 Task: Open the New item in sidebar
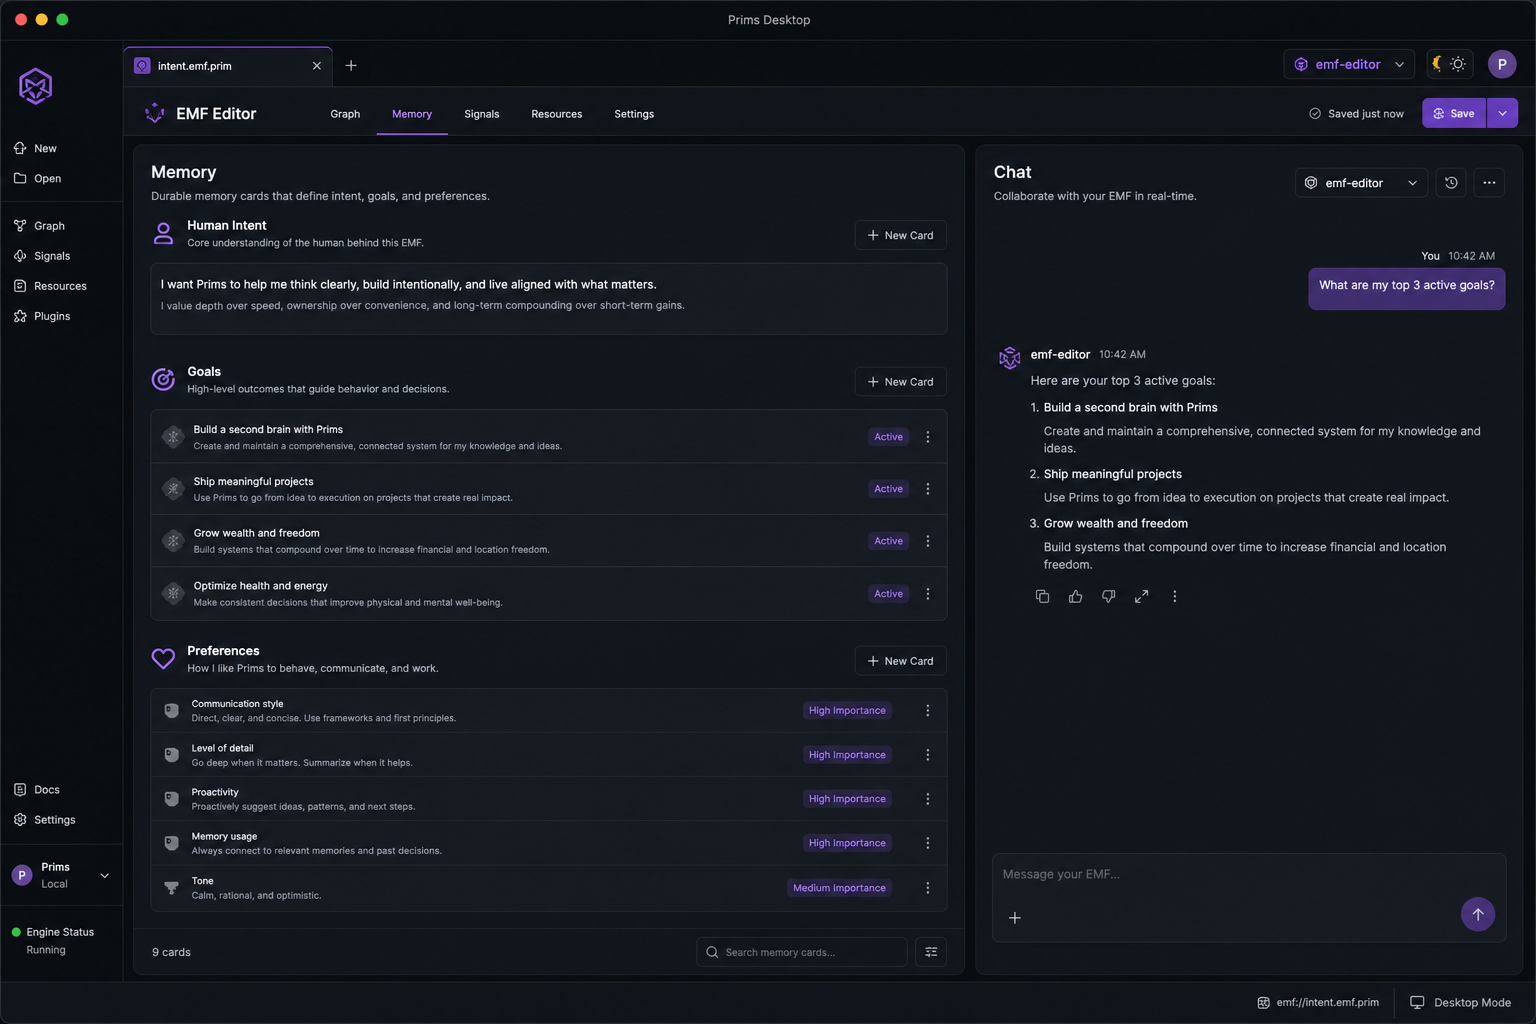35,148
